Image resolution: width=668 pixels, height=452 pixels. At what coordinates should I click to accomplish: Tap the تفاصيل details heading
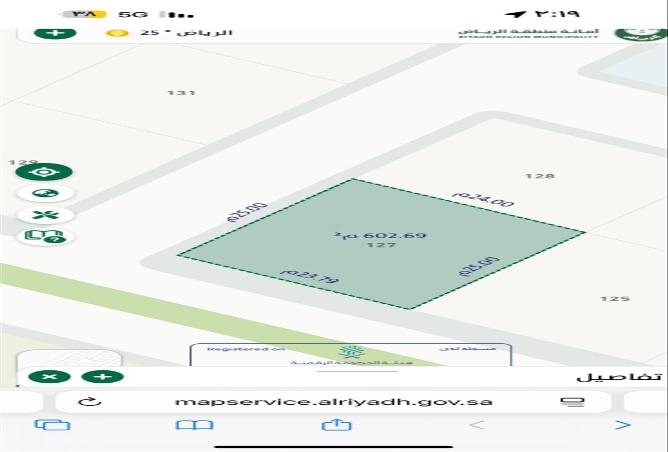[619, 377]
